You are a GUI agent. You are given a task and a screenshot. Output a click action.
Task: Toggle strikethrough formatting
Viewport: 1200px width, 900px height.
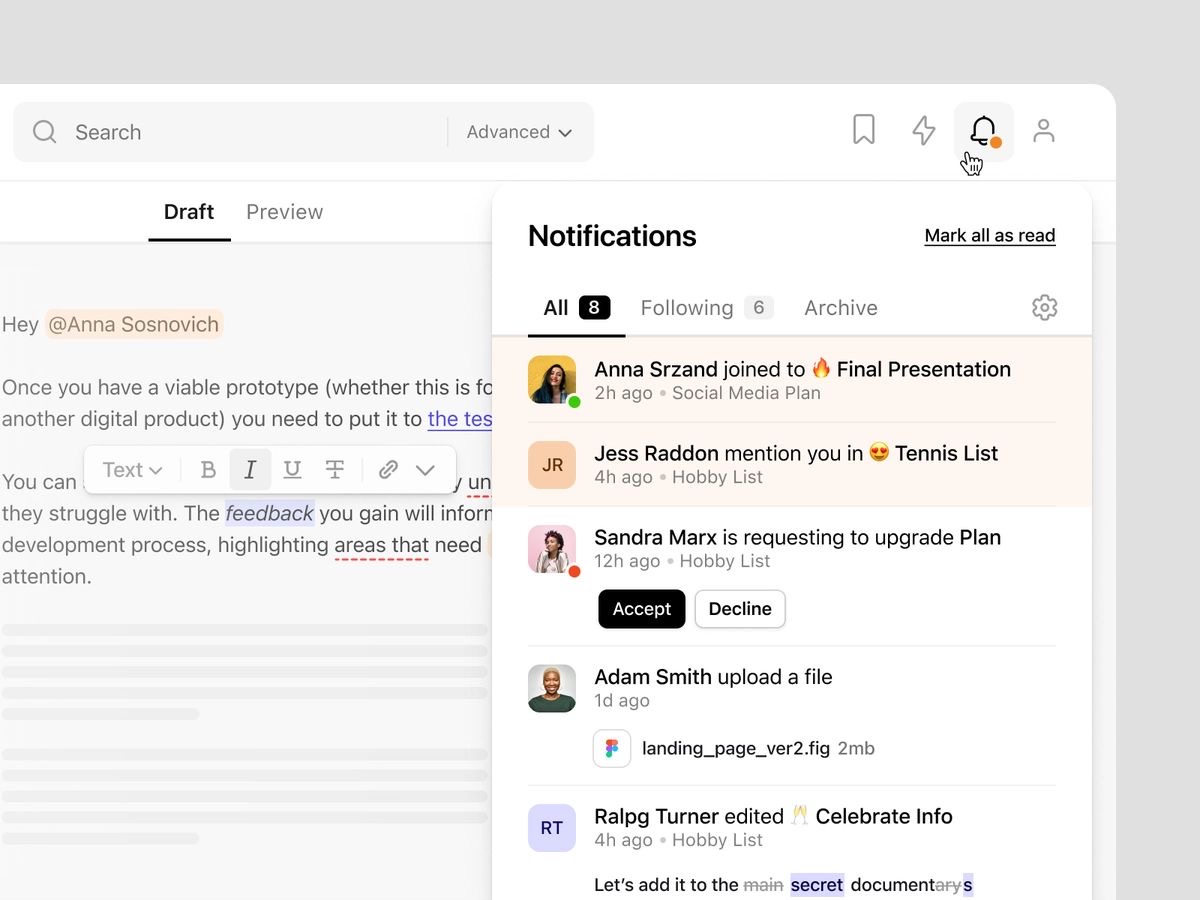(335, 470)
